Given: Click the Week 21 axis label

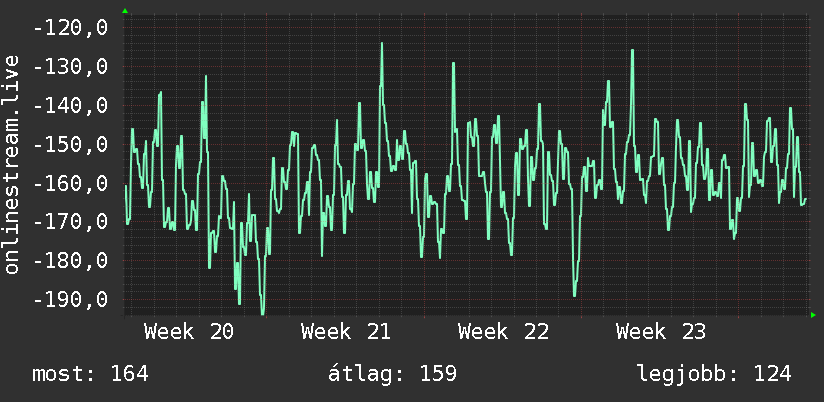Looking at the screenshot, I should (346, 332).
